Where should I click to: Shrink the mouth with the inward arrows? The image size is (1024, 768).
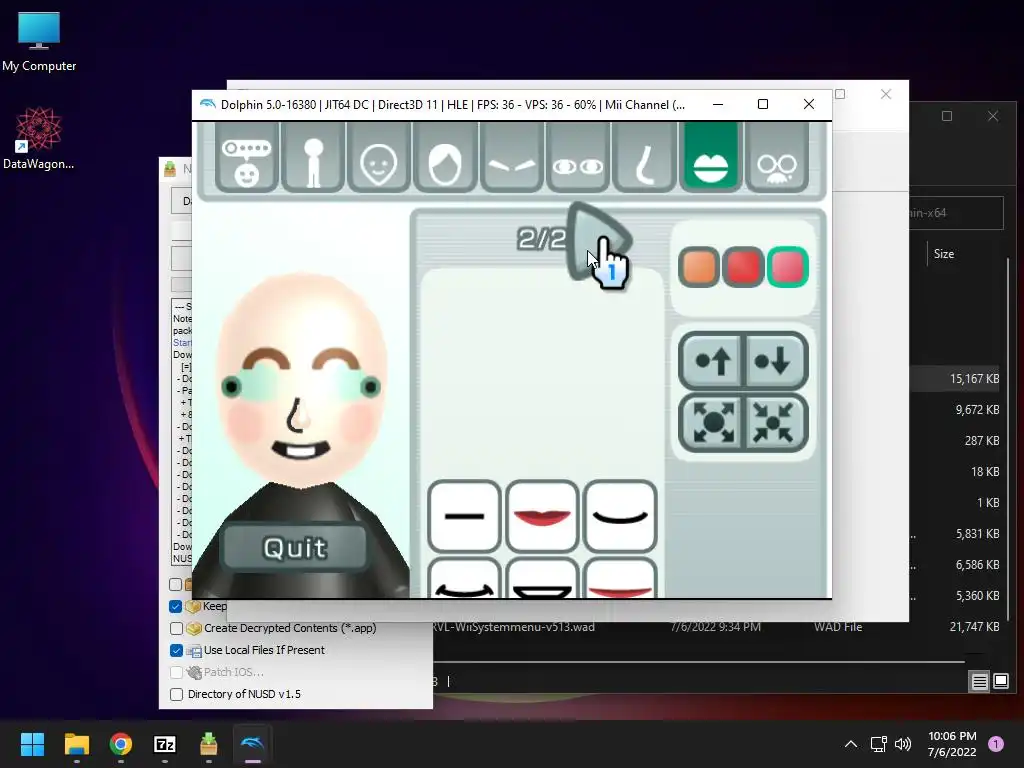pos(775,423)
